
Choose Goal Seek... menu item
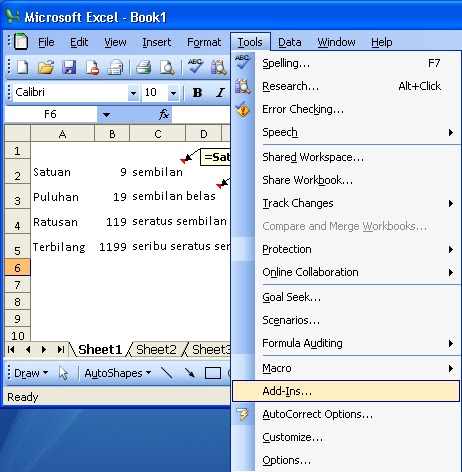coord(346,297)
